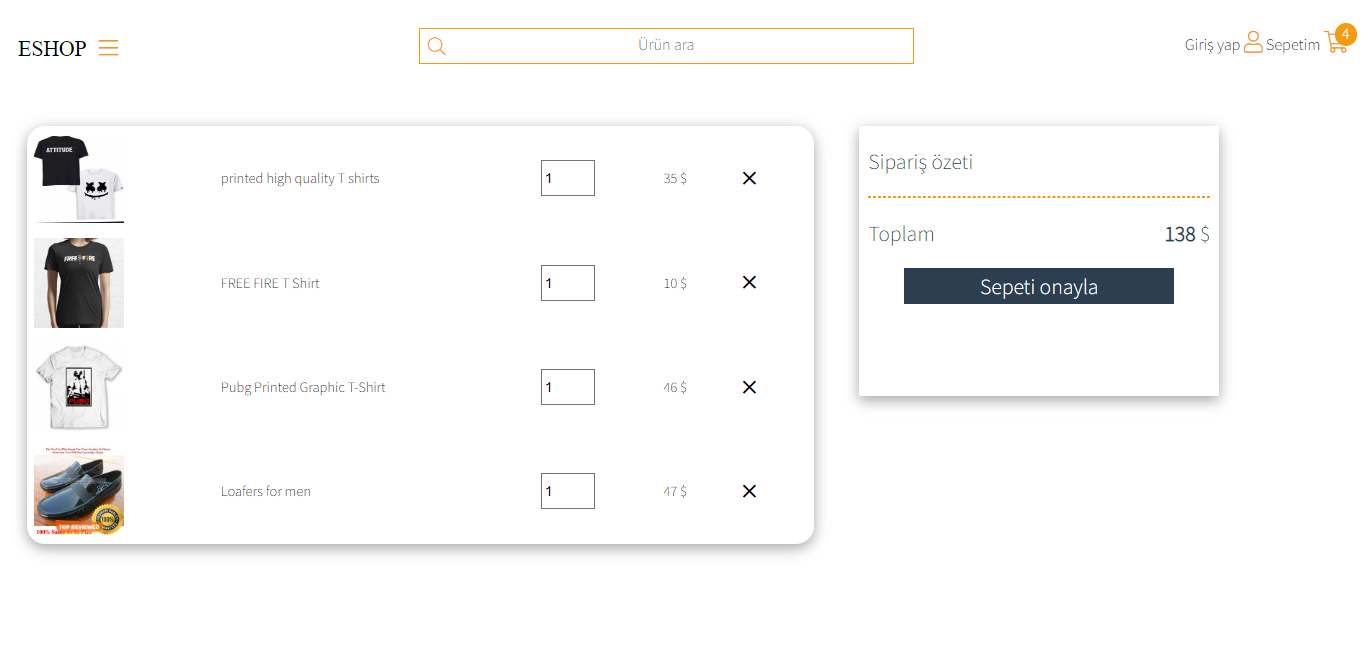Click the cart item count badge showing 4
The image size is (1366, 649).
pos(1346,34)
